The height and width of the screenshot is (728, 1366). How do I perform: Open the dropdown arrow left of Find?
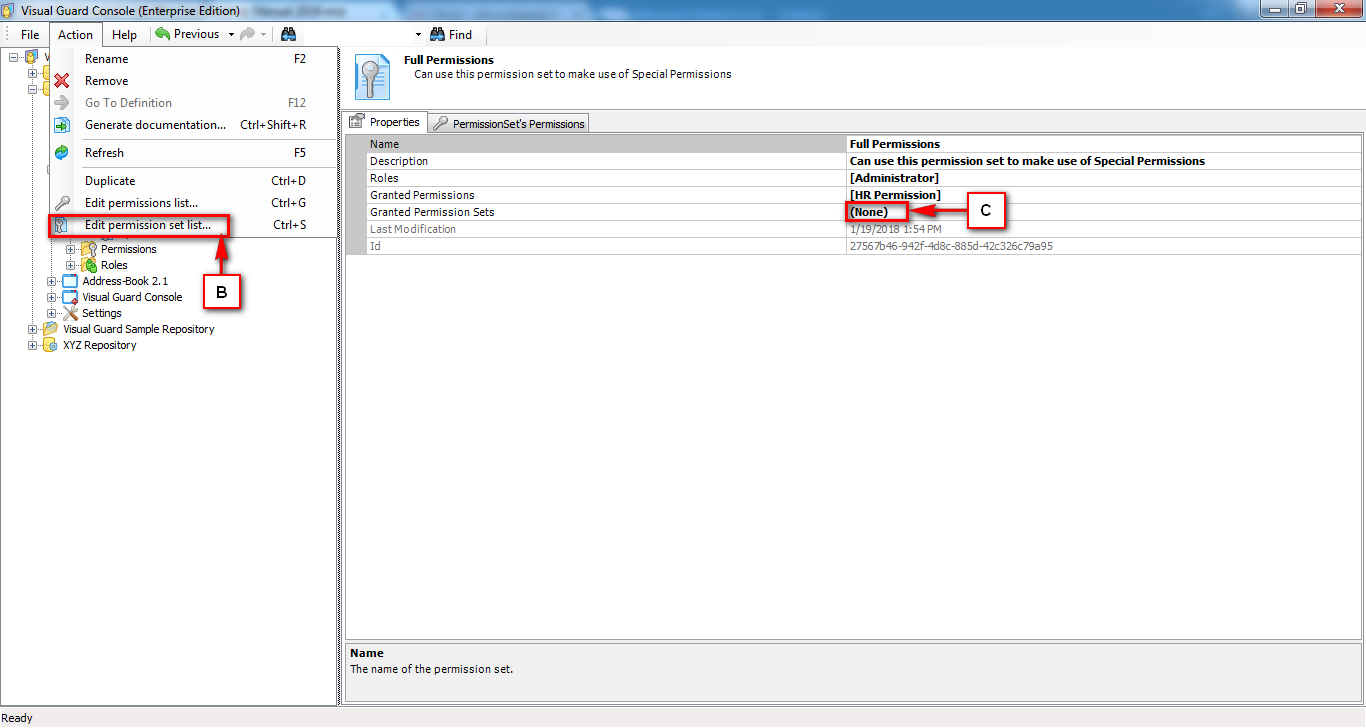[418, 34]
